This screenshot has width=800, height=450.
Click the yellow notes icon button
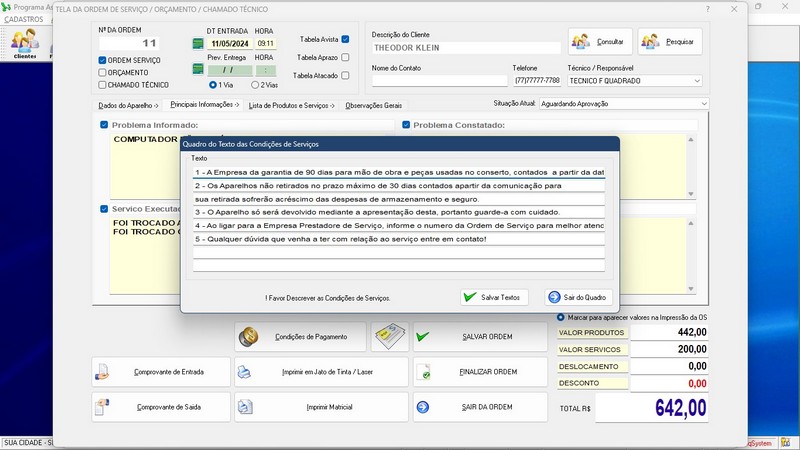tap(389, 337)
